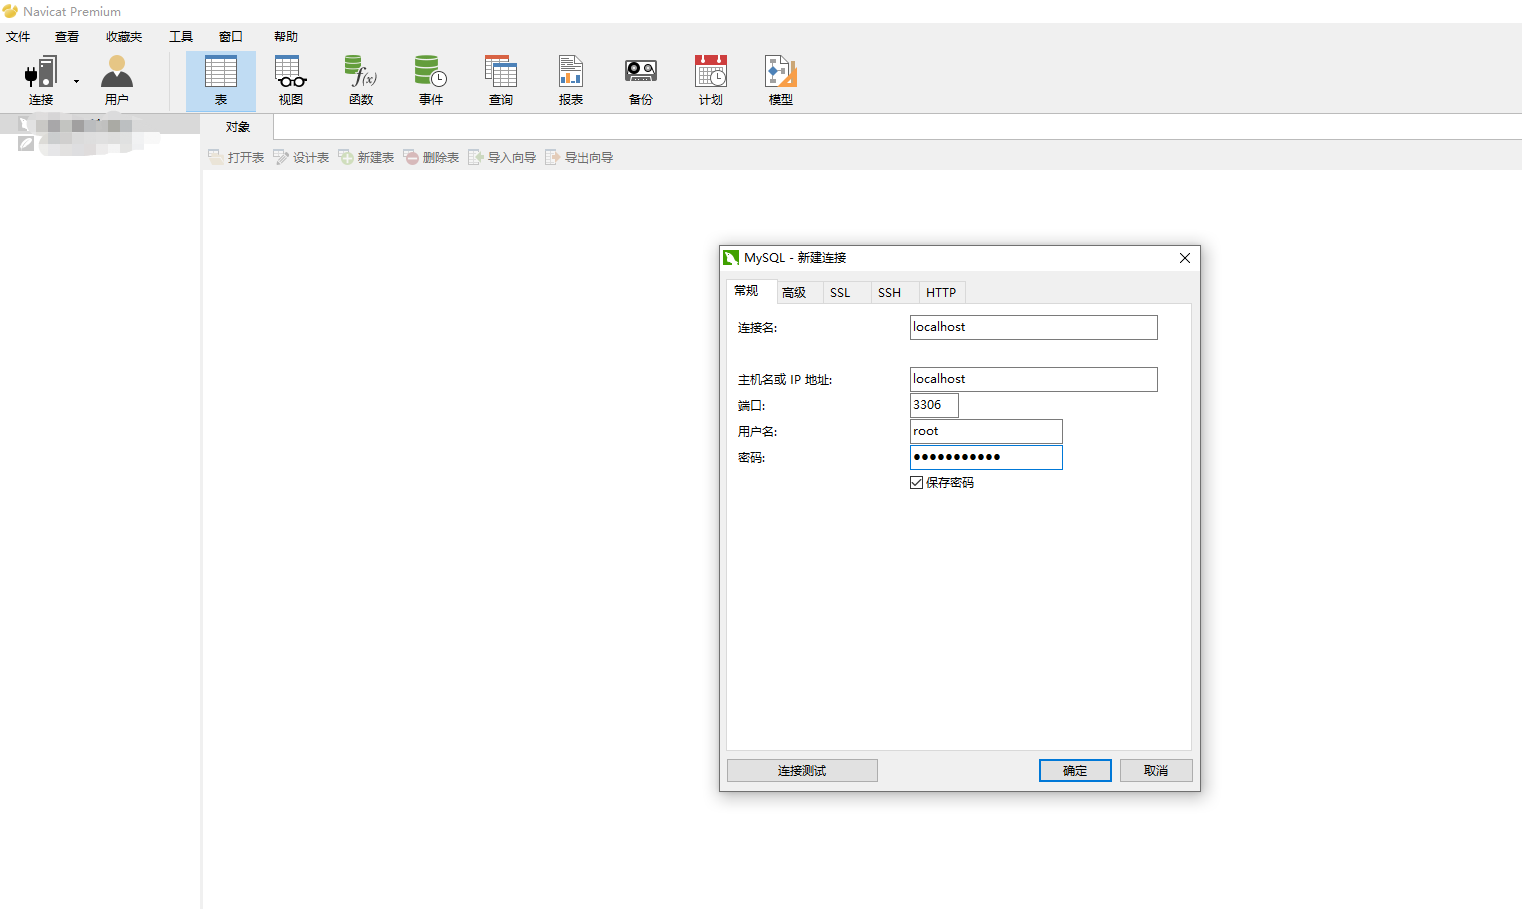Expand the 连接 dropdown arrow
The width and height of the screenshot is (1522, 909).
click(x=76, y=81)
